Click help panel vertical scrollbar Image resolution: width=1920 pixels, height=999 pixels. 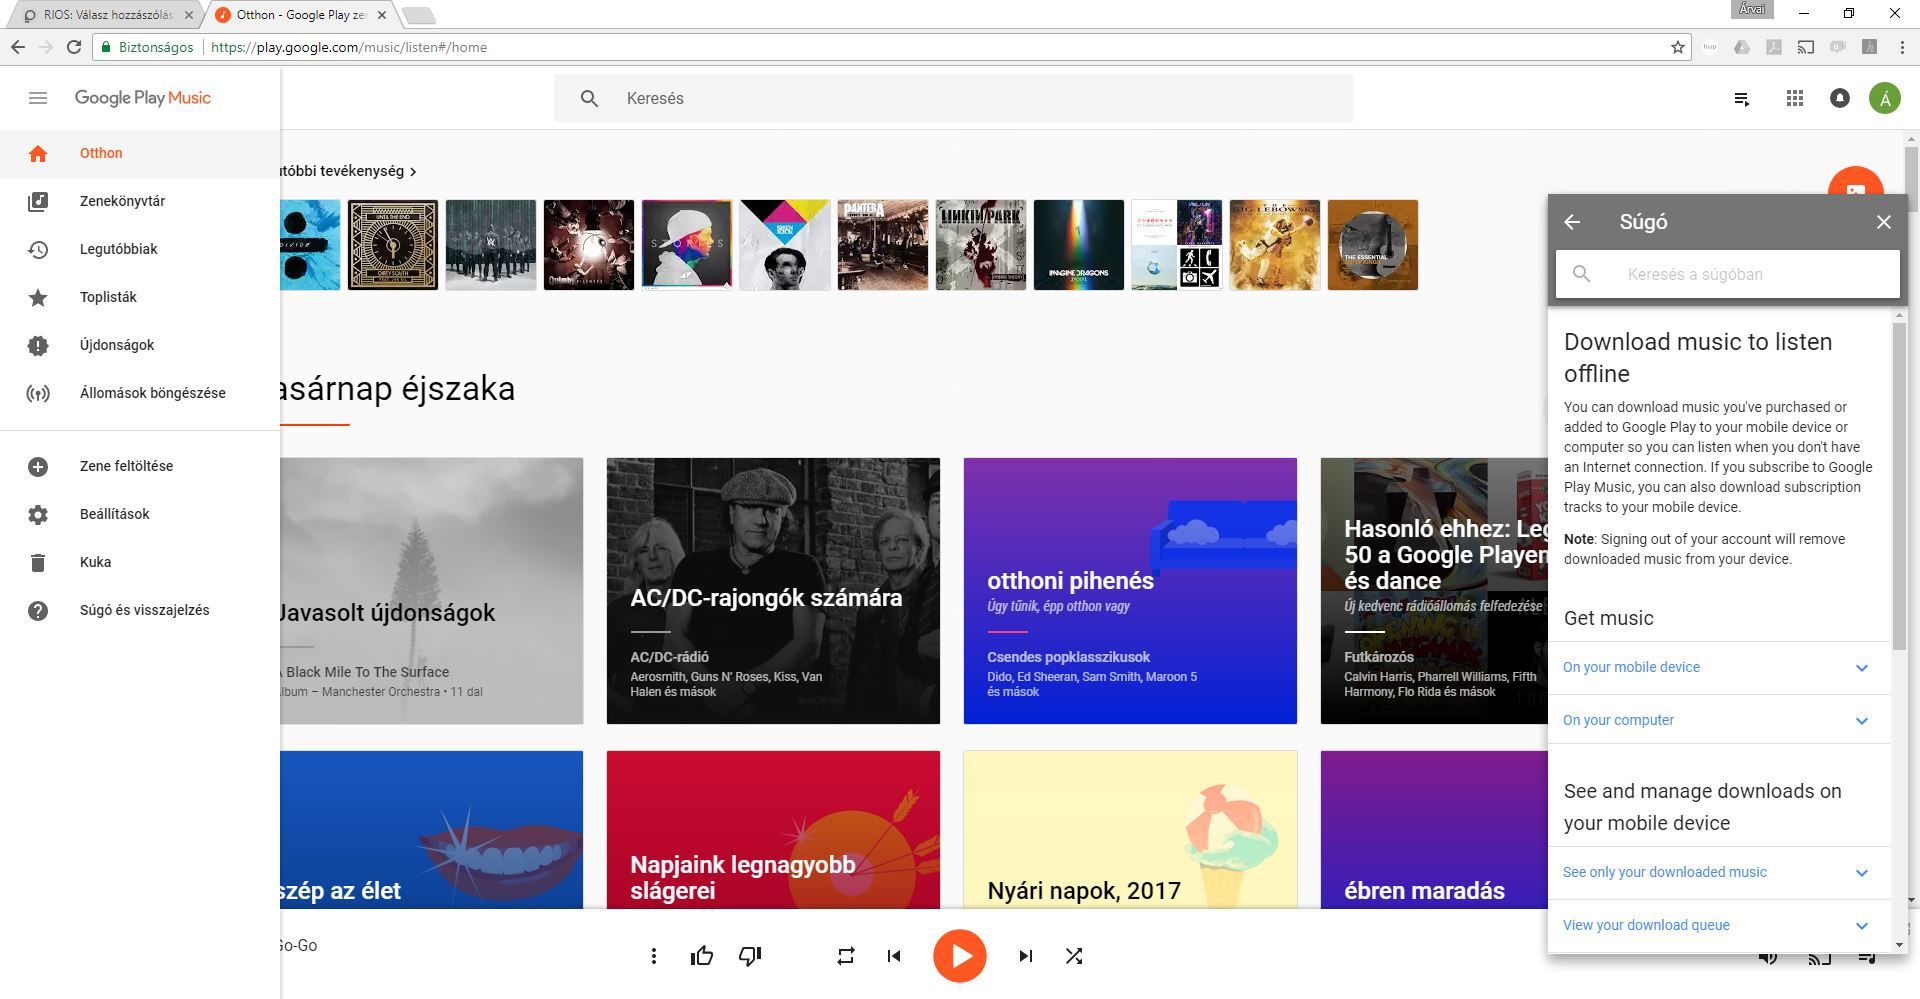coord(1899,485)
